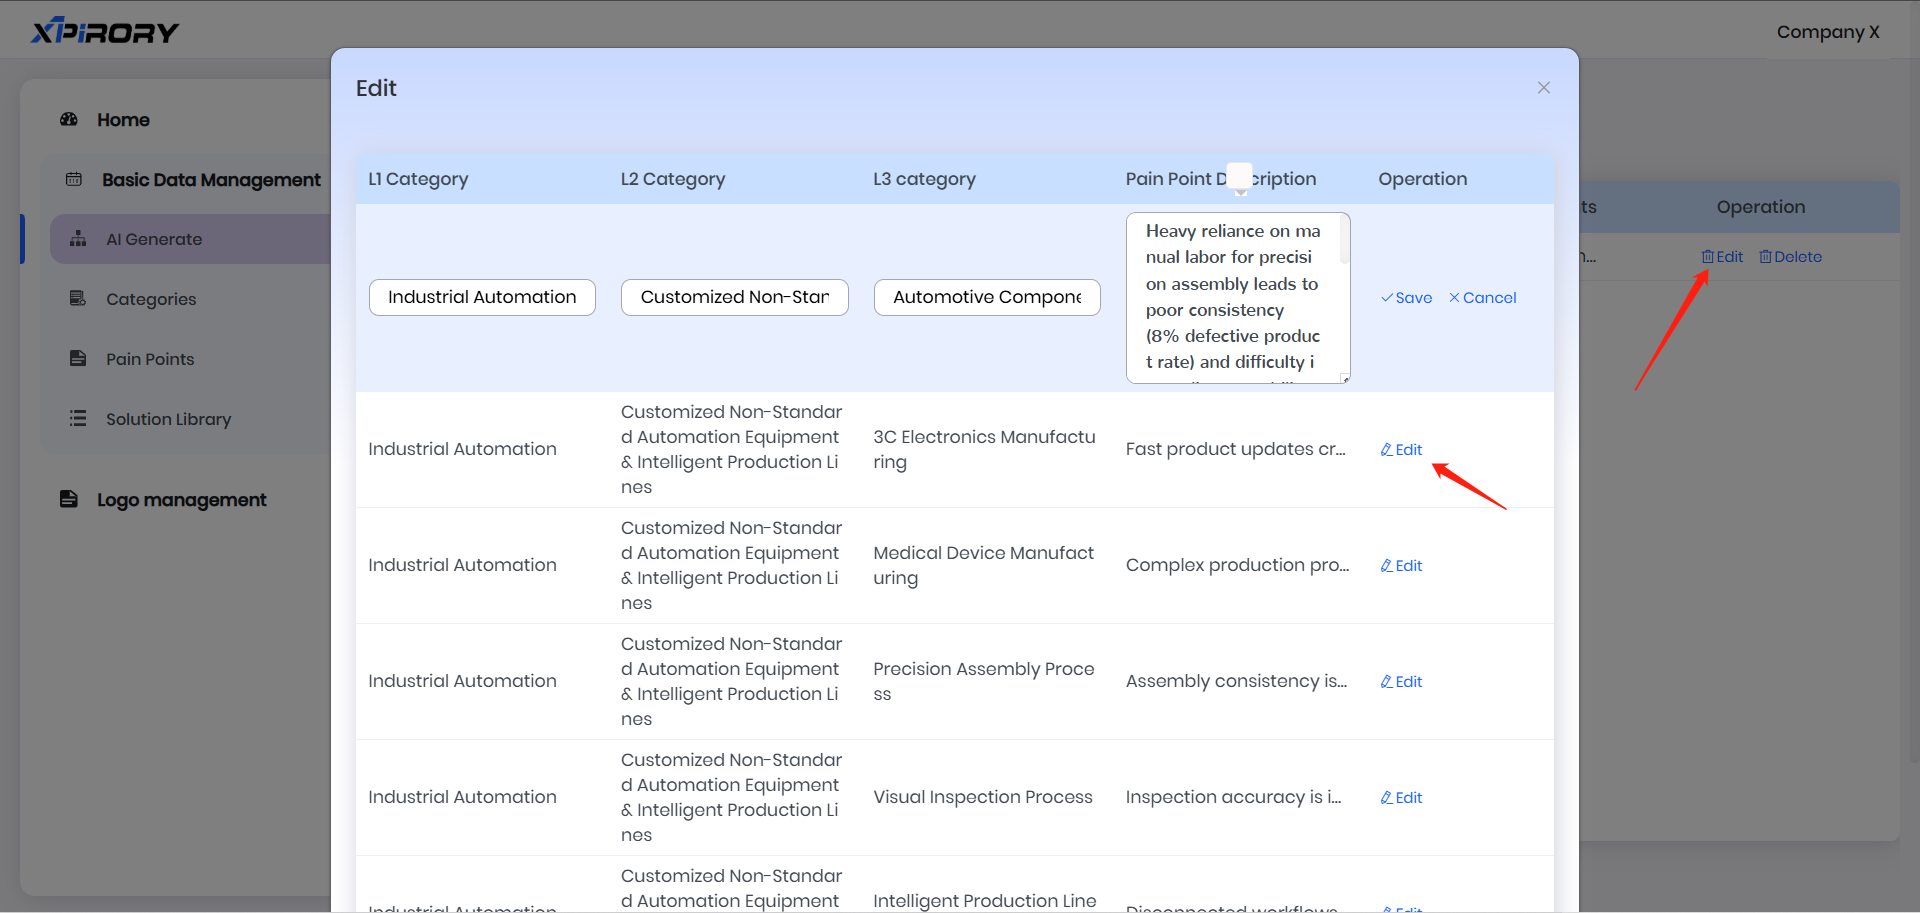Click the AI Generate hierarchy icon
Viewport: 1920px width, 913px height.
[78, 239]
